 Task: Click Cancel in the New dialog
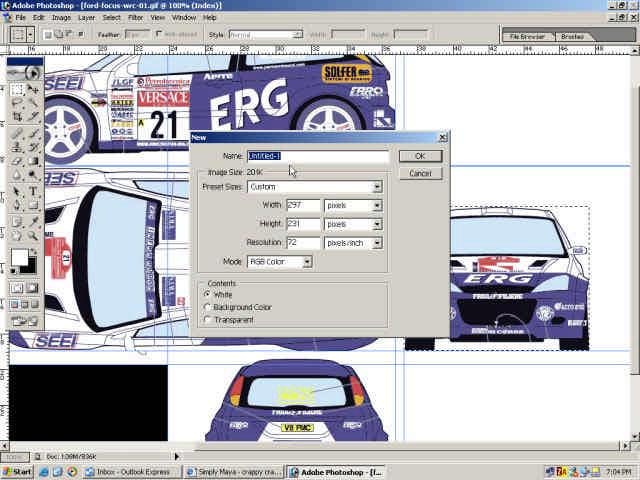click(x=420, y=173)
